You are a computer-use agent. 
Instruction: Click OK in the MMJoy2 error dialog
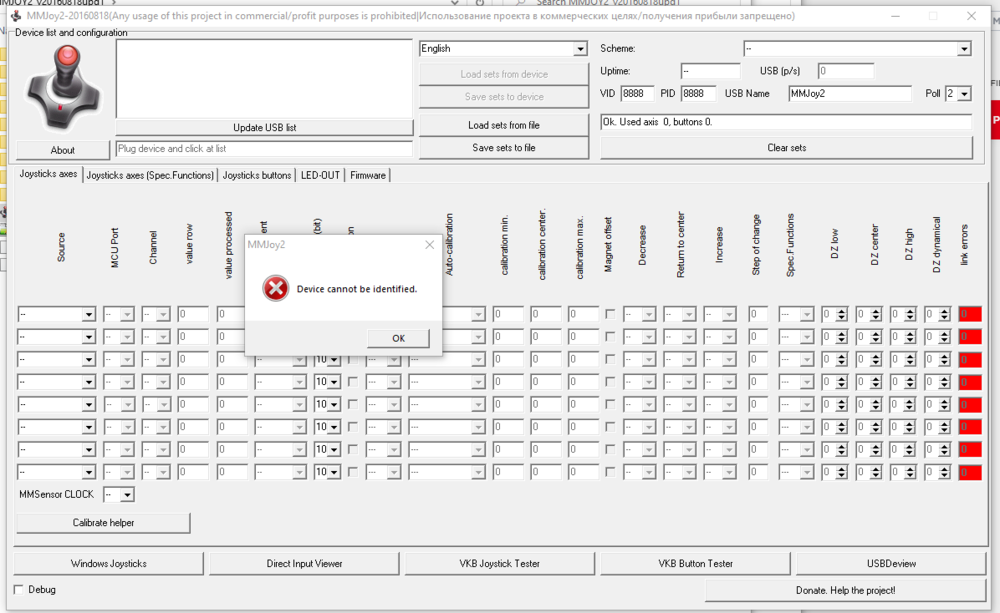coord(398,338)
